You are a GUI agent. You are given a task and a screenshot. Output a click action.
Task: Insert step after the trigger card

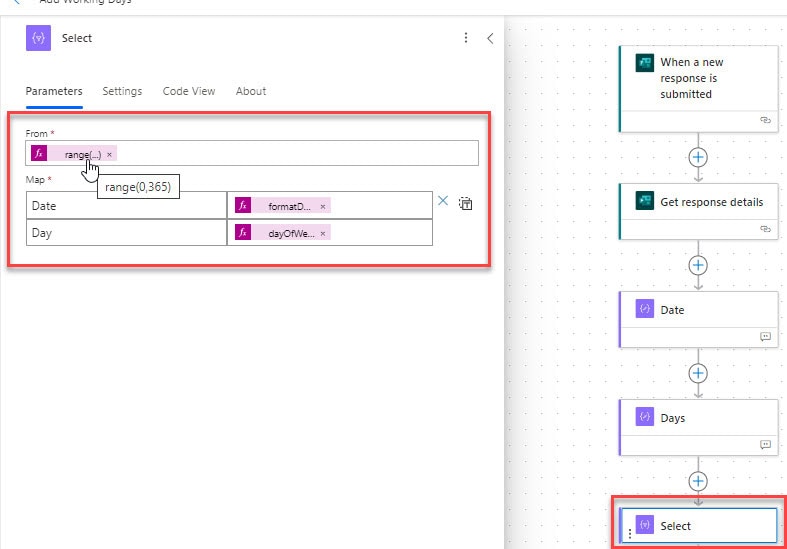(x=698, y=157)
